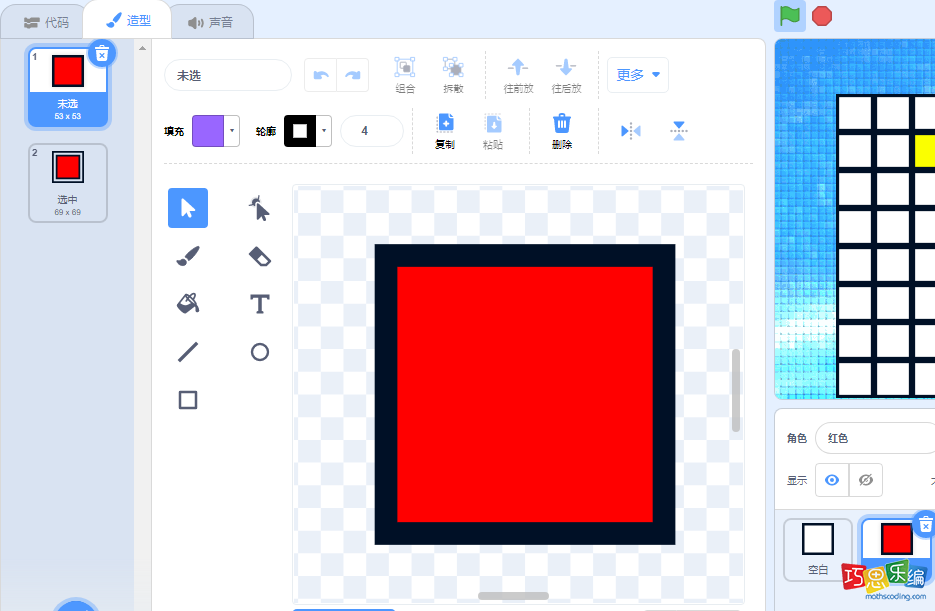The height and width of the screenshot is (611, 935).
Task: Switch to the 代码 tab
Action: (x=47, y=21)
